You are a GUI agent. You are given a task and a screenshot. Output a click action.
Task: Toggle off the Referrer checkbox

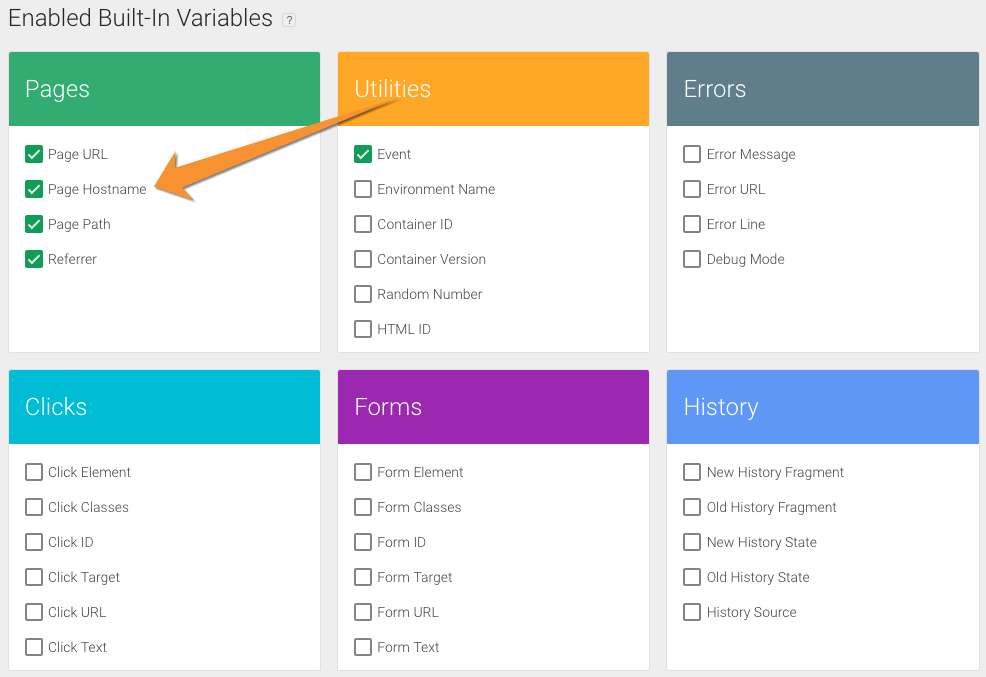pos(34,259)
